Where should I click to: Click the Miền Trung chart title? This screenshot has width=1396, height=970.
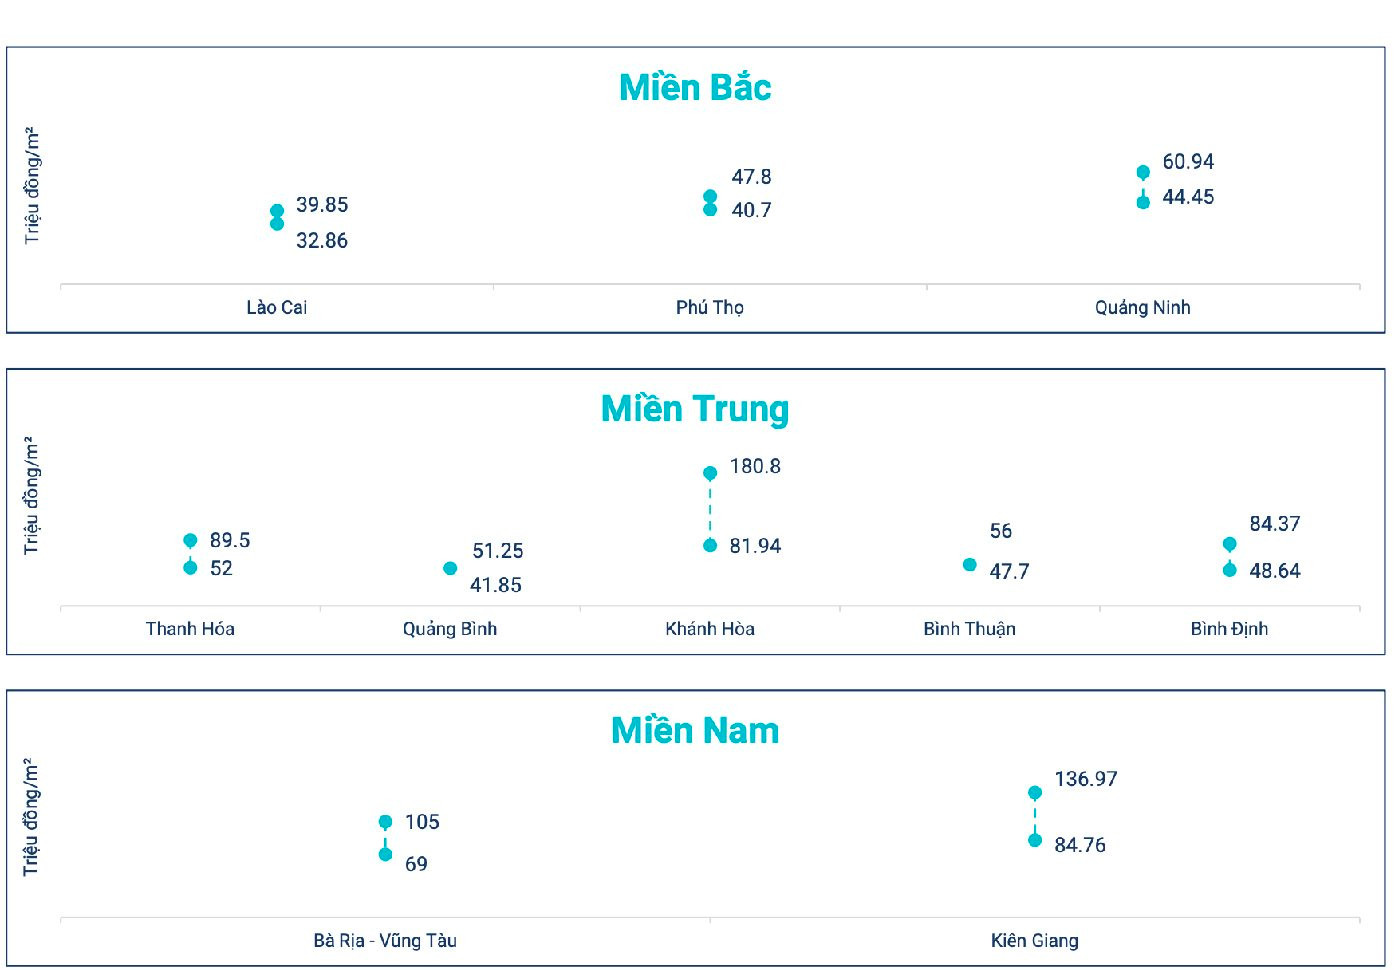[695, 409]
